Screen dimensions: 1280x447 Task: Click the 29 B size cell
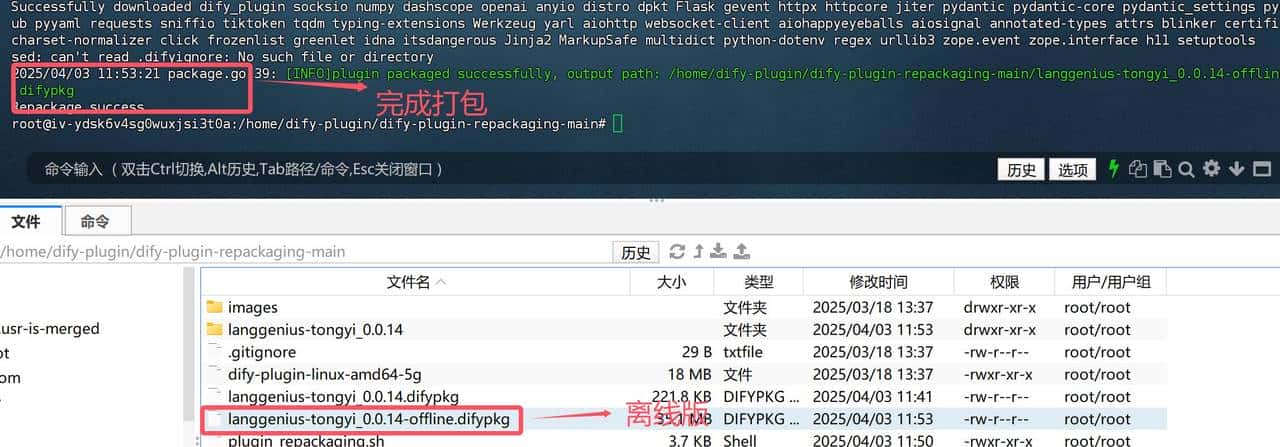(696, 352)
